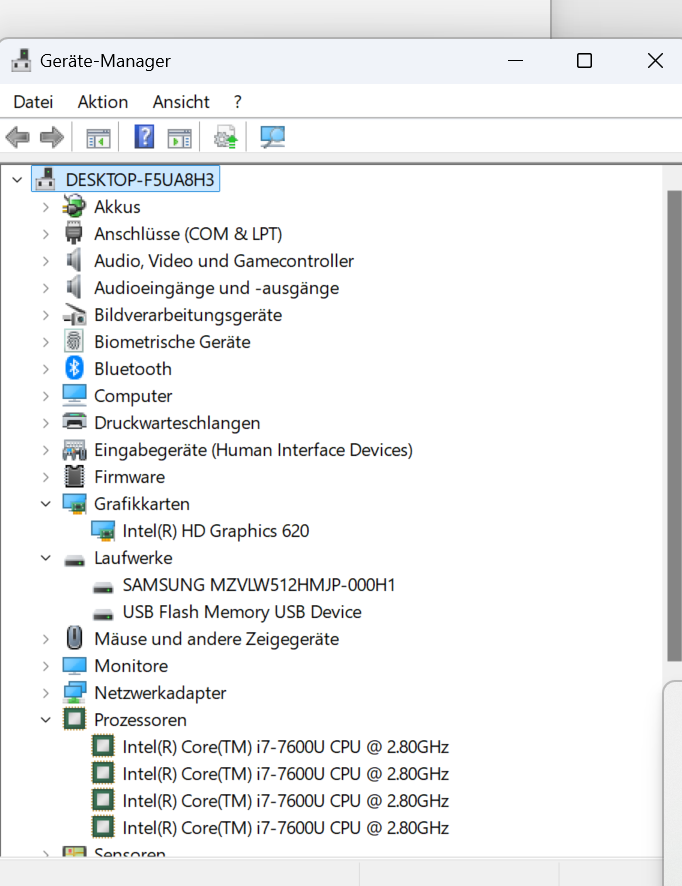The height and width of the screenshot is (886, 682).
Task: Click the Bildverarbeitungsgeräte camera icon
Action: coord(74,315)
